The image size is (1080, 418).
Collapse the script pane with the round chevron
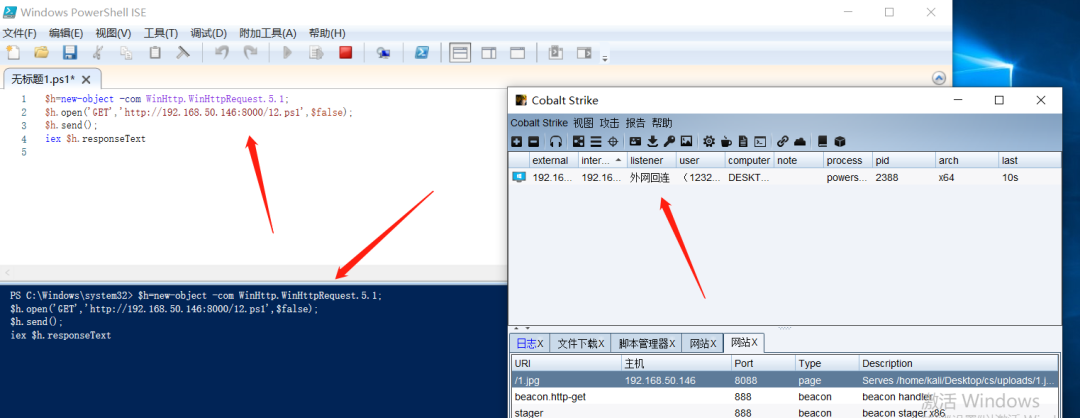pos(939,79)
